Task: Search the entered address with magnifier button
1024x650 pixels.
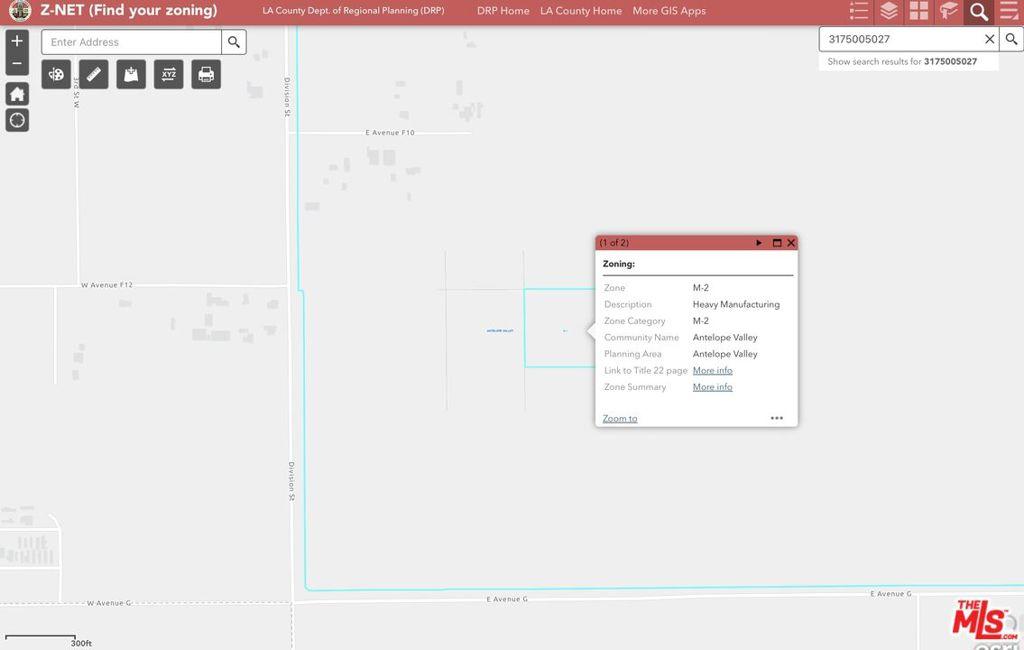Action: pyautogui.click(x=234, y=42)
